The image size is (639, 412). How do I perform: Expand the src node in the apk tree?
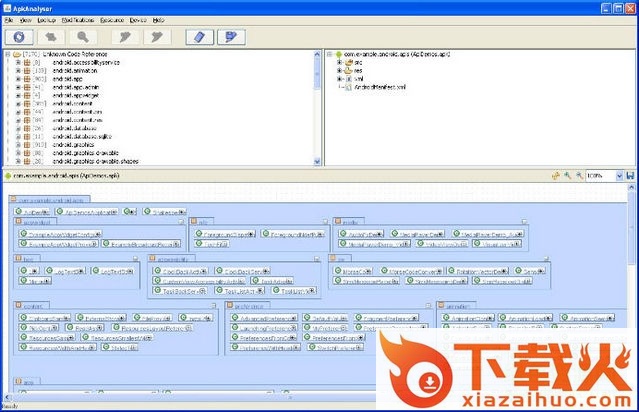(339, 62)
